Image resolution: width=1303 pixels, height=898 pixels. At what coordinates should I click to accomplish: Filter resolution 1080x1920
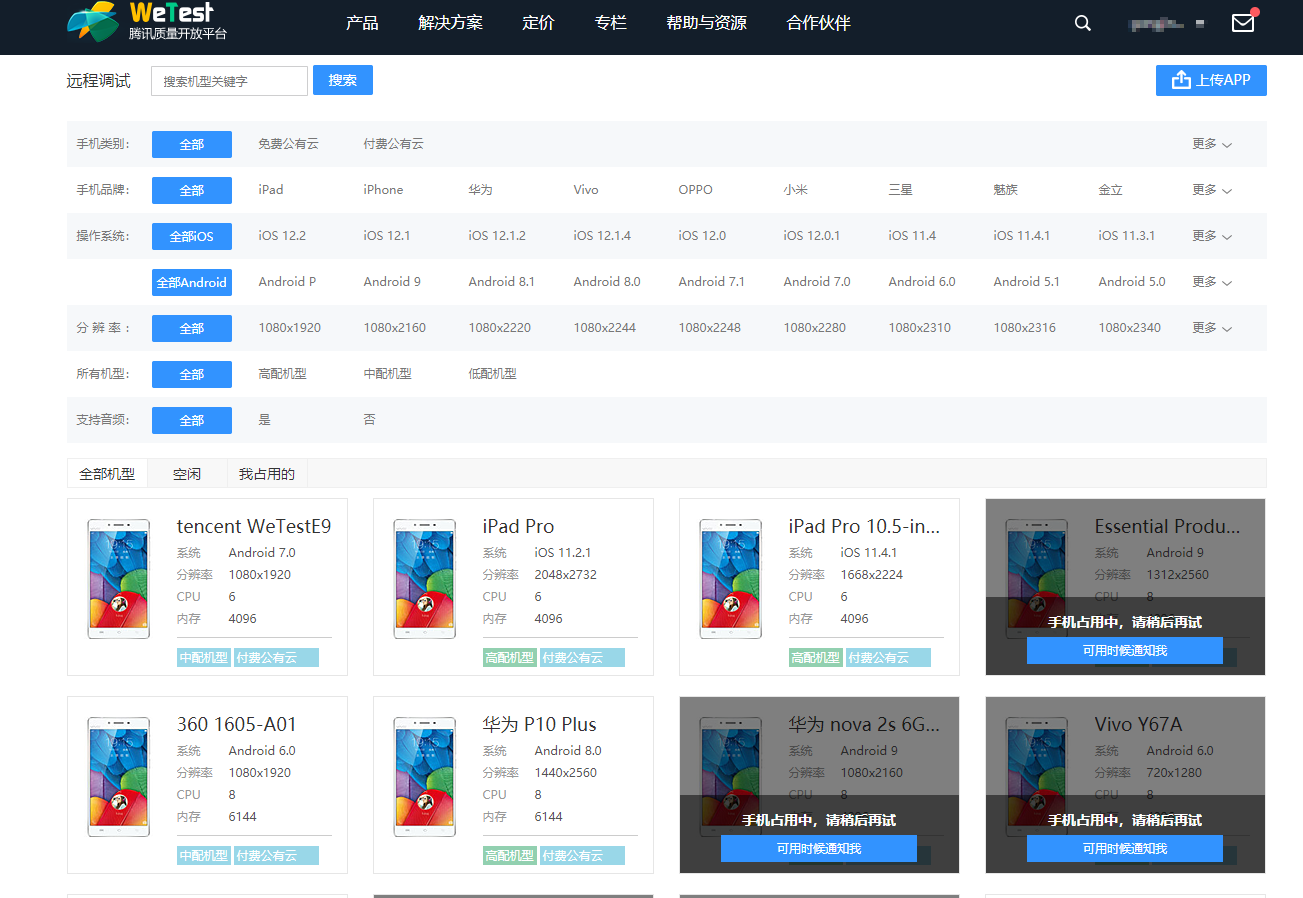point(290,328)
